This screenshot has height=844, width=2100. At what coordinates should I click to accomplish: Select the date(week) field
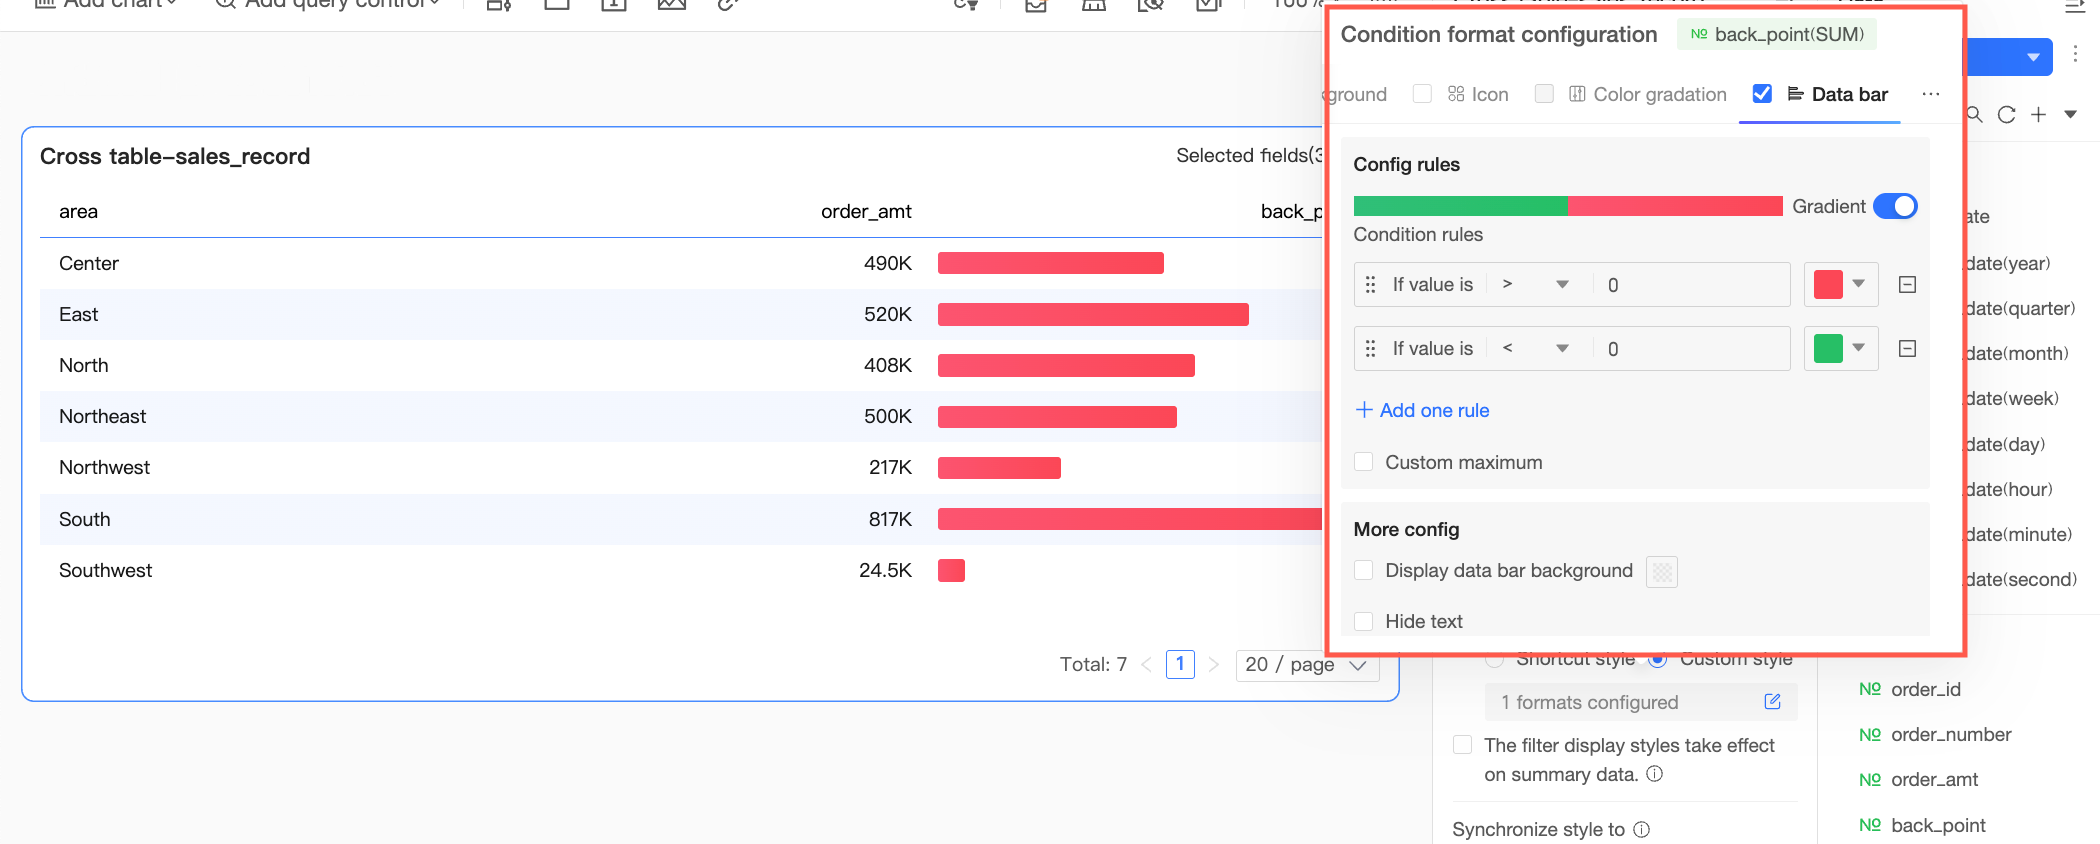pyautogui.click(x=2012, y=398)
